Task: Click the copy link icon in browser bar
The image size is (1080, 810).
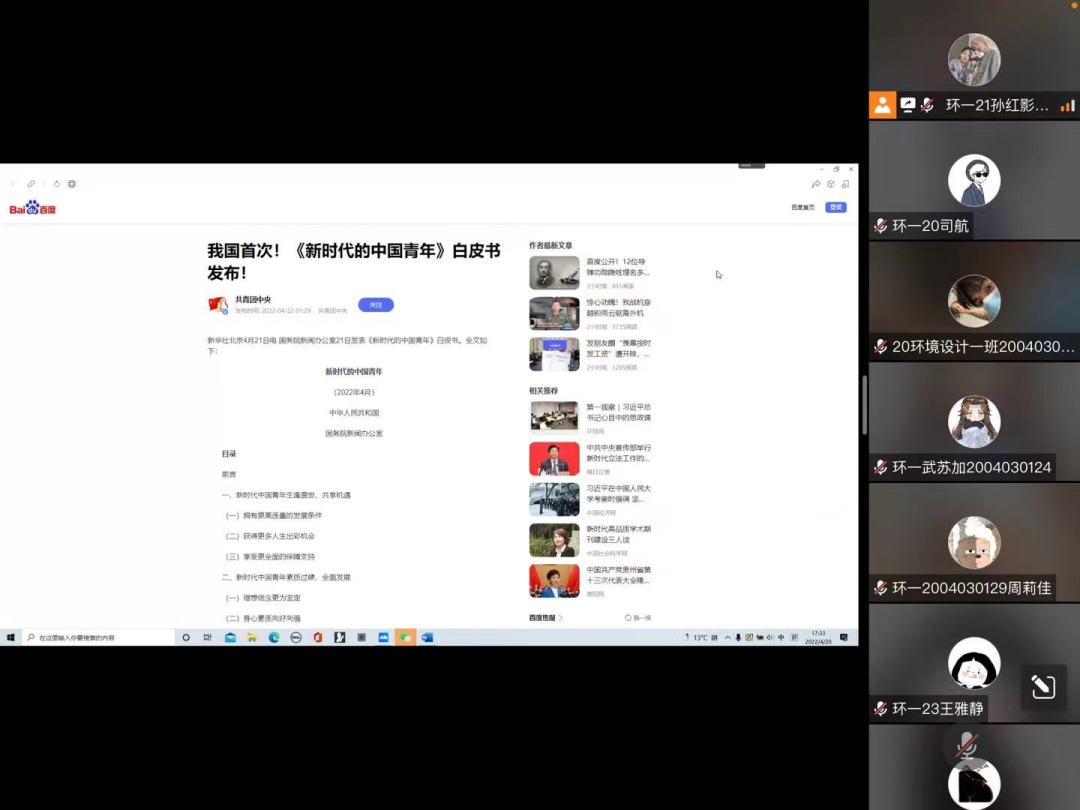Action: tap(31, 184)
